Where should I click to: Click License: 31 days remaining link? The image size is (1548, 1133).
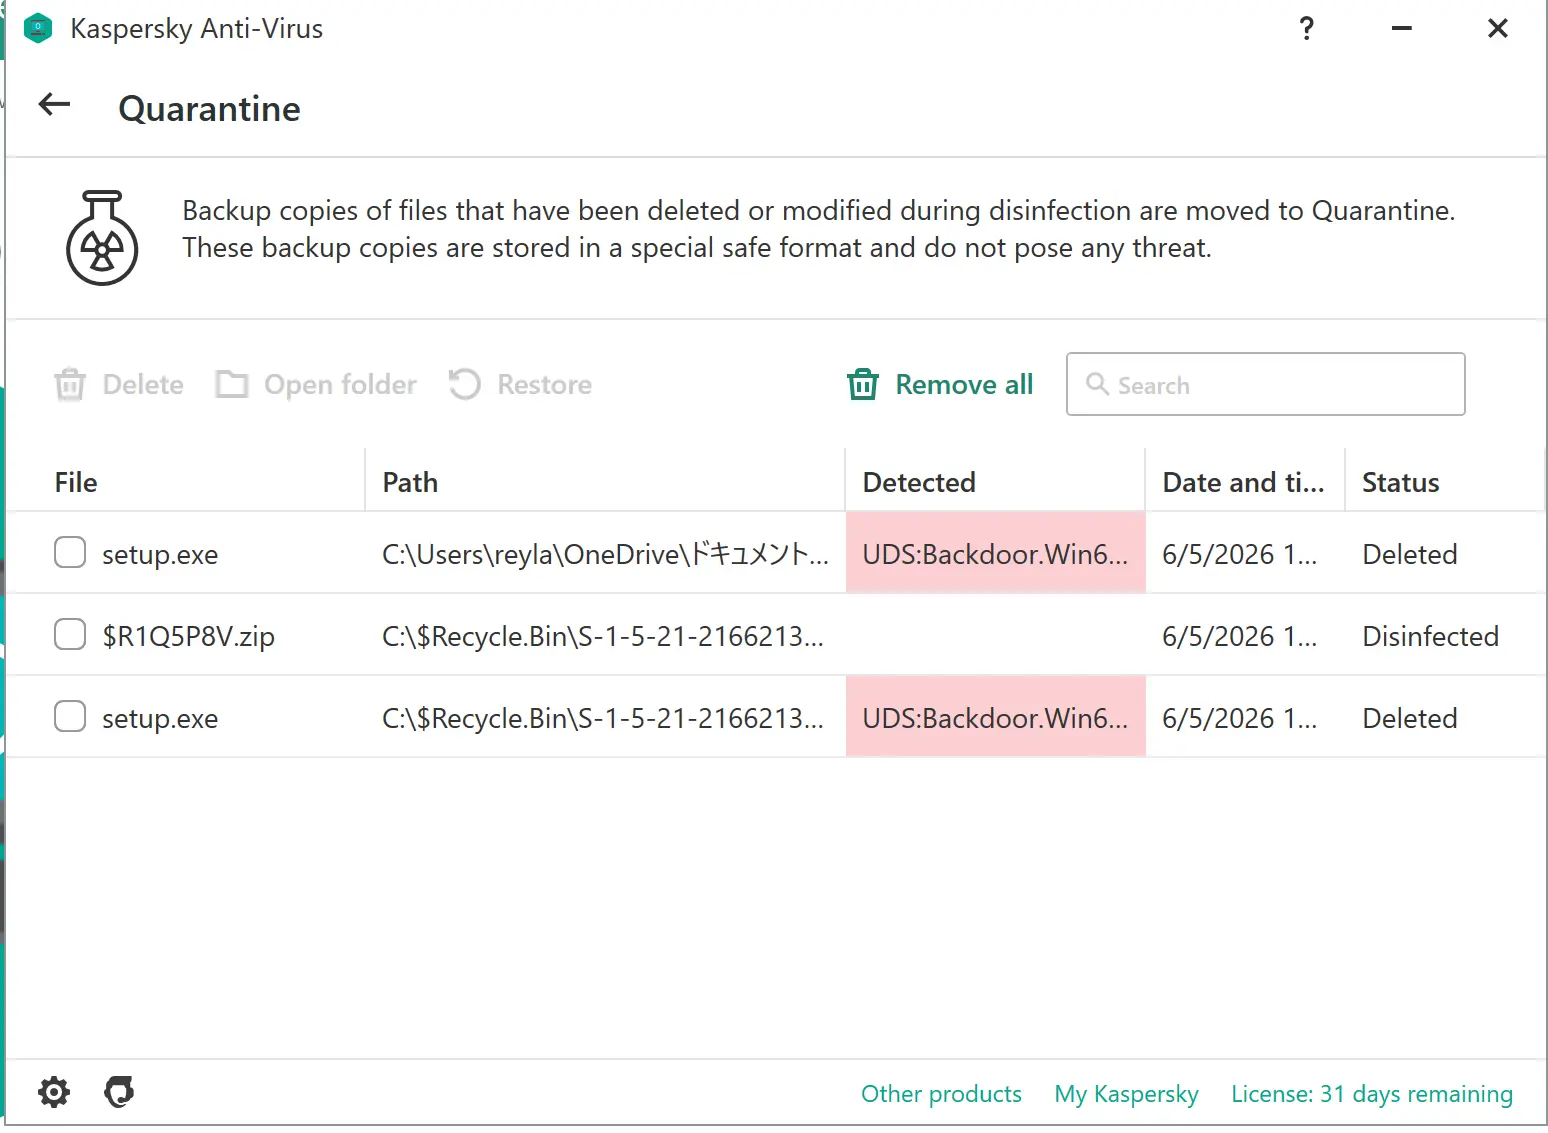[x=1372, y=1094]
